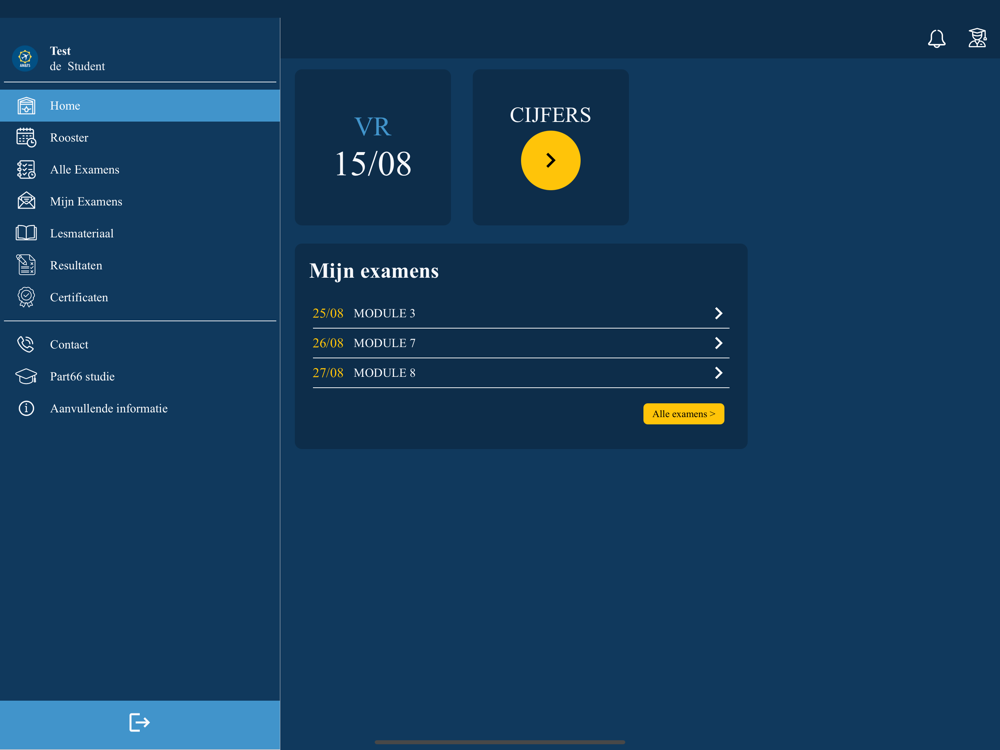
Task: Open Lesmateriaal menu item
Action: pyautogui.click(x=140, y=233)
